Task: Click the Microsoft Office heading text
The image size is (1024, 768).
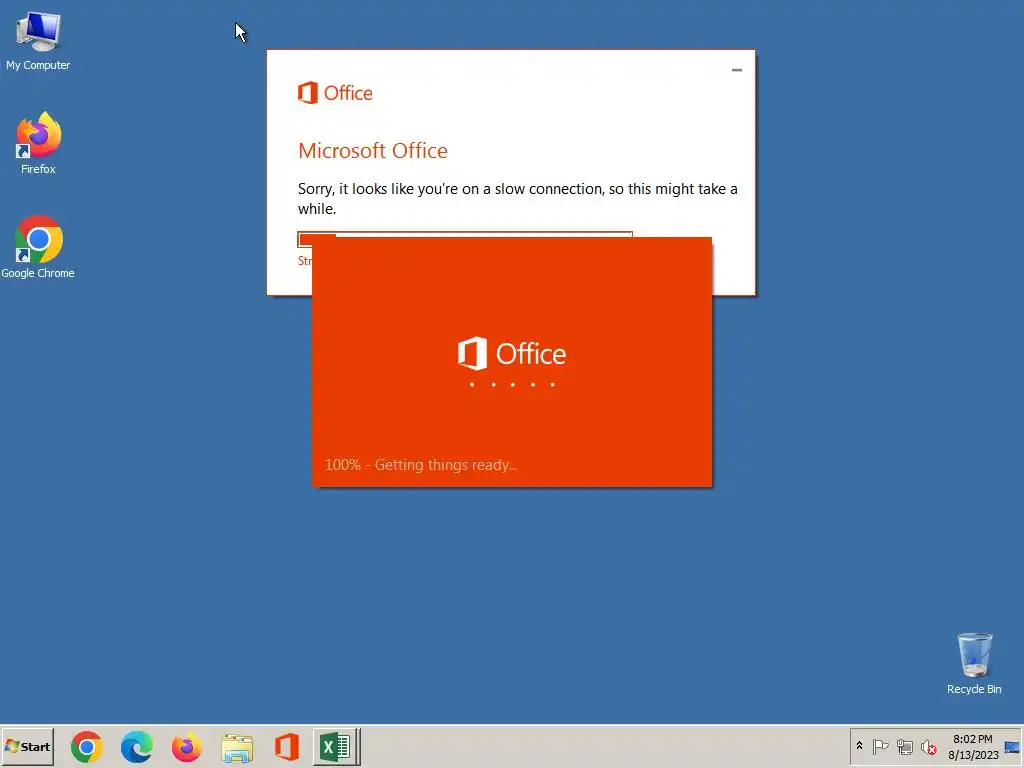Action: pos(373,151)
